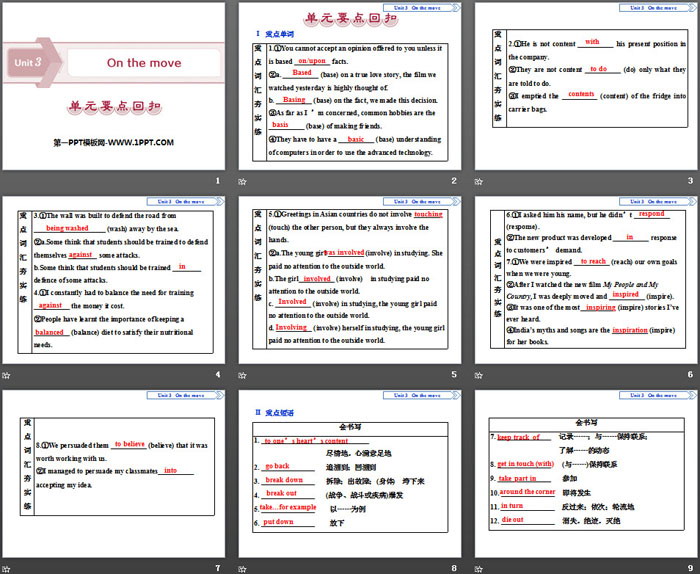The image size is (700, 574).
Task: Click red answer 'inspiration' on slide 6
Action: pos(629,330)
